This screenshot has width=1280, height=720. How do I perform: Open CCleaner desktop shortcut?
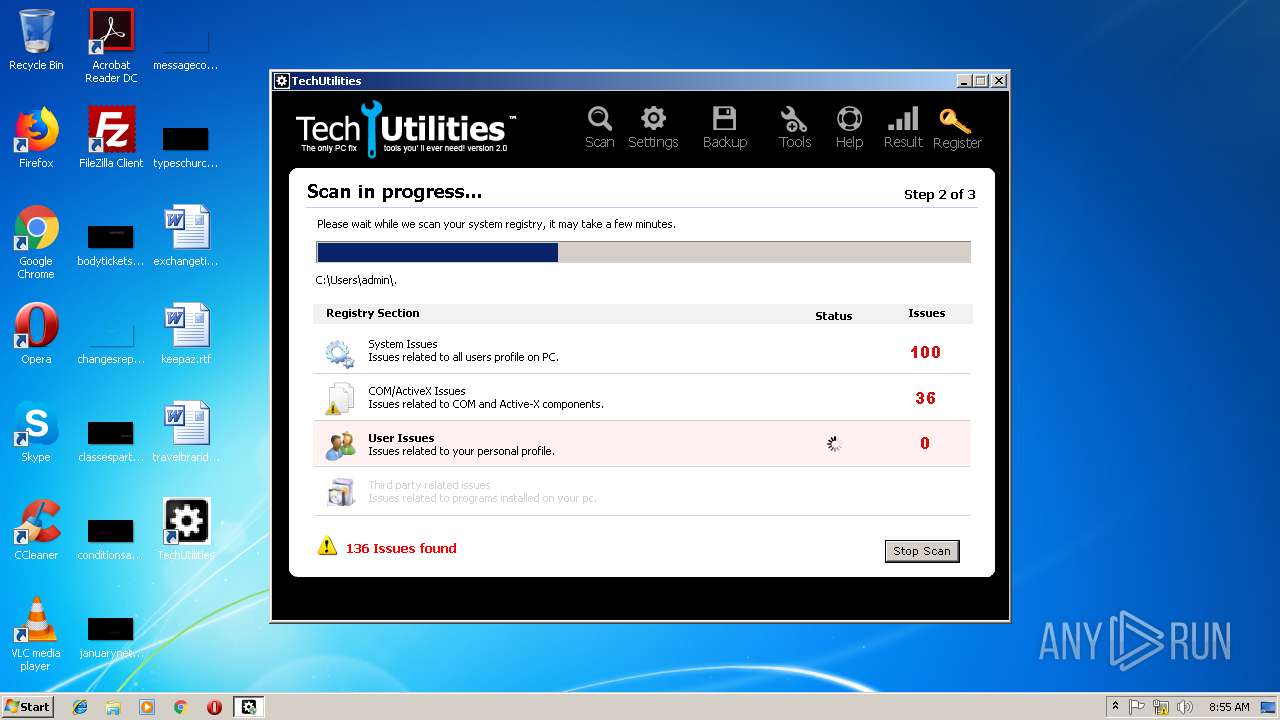36,530
